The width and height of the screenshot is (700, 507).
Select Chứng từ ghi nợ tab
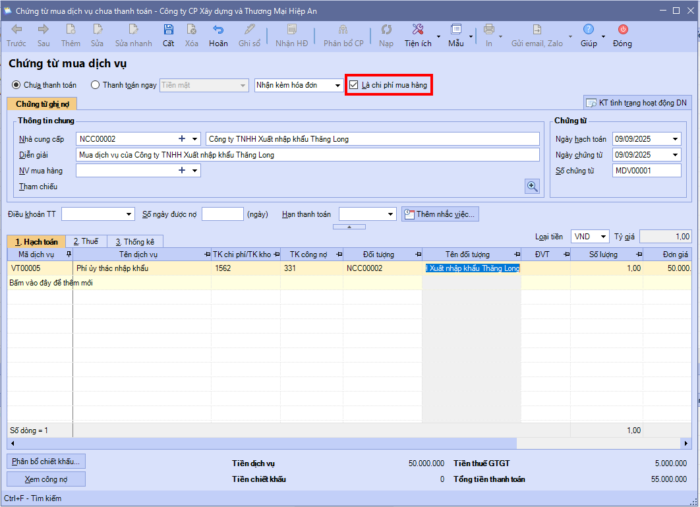pyautogui.click(x=42, y=104)
